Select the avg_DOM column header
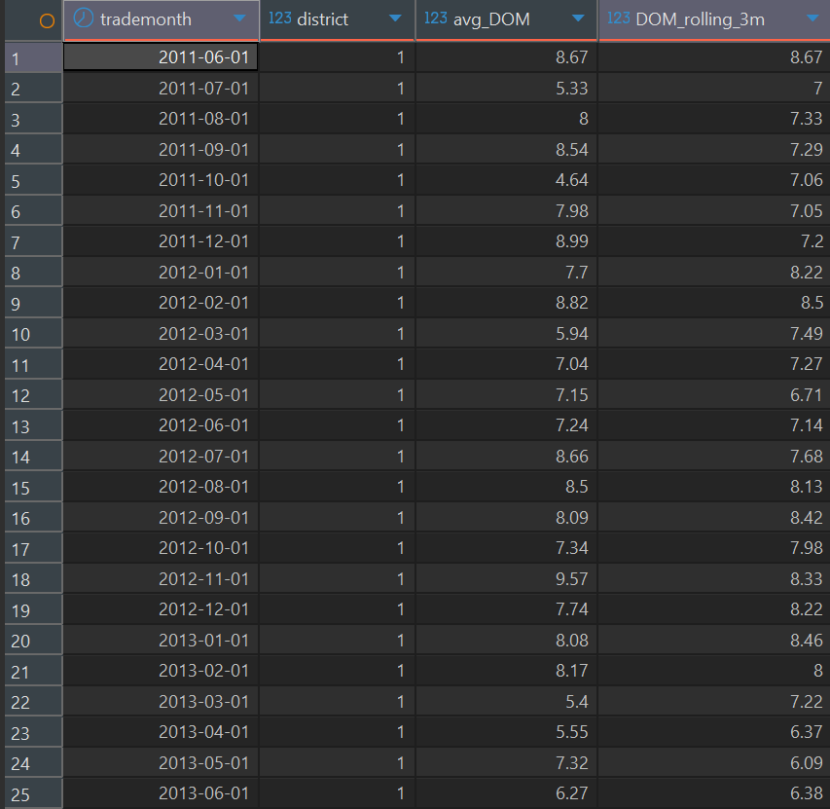This screenshot has width=830, height=809. (506, 20)
